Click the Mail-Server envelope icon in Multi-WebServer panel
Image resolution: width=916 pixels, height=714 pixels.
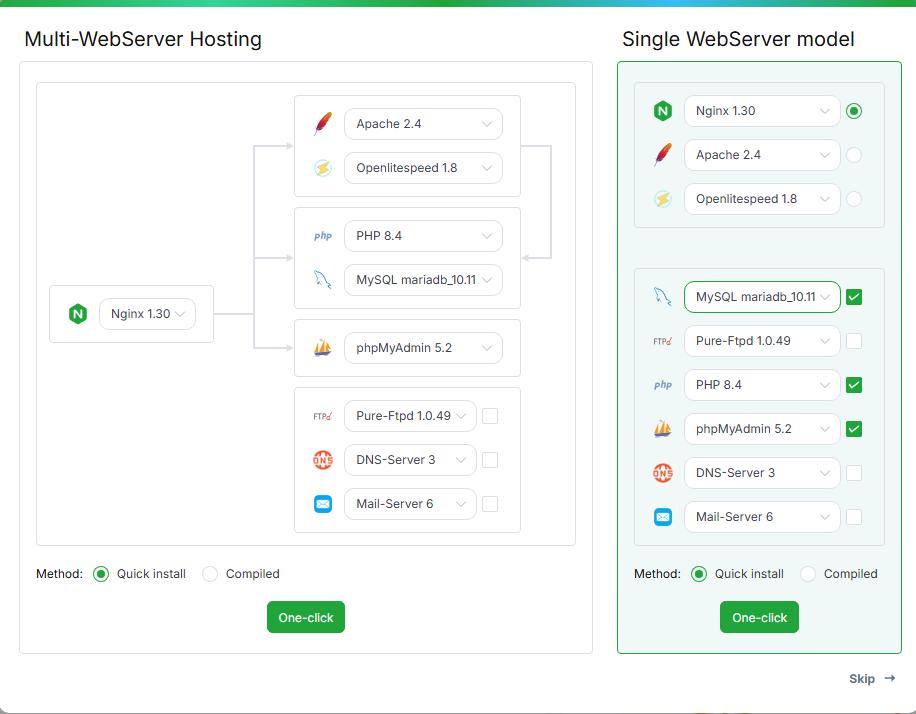click(323, 504)
